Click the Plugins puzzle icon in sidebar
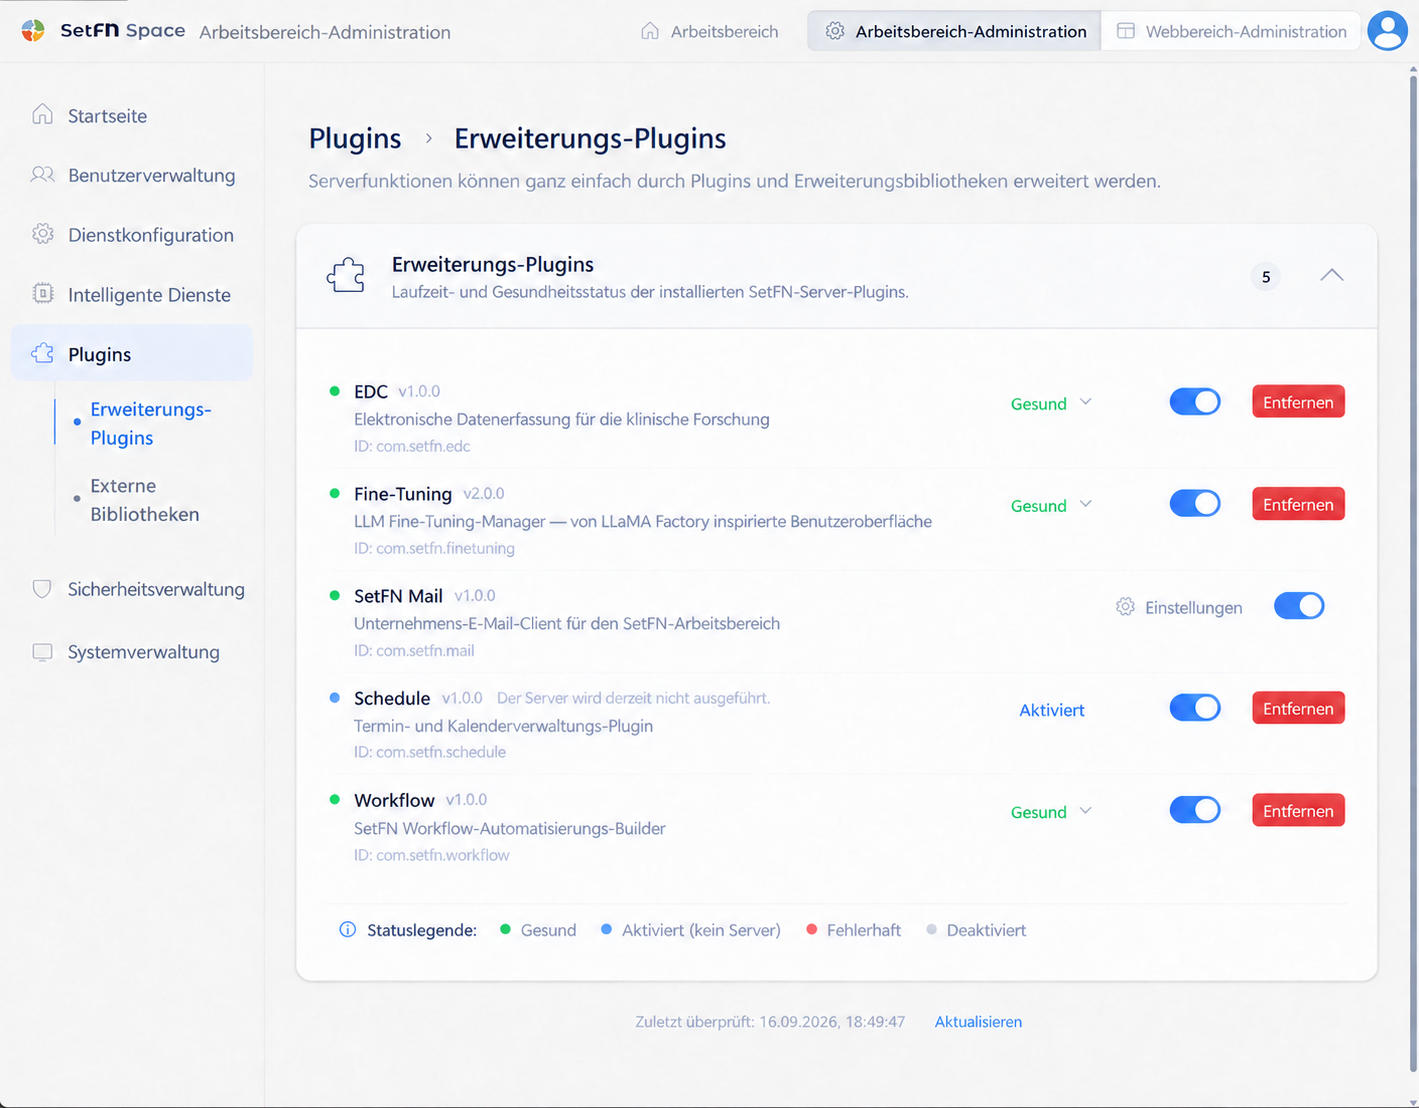This screenshot has height=1108, width=1419. (43, 353)
